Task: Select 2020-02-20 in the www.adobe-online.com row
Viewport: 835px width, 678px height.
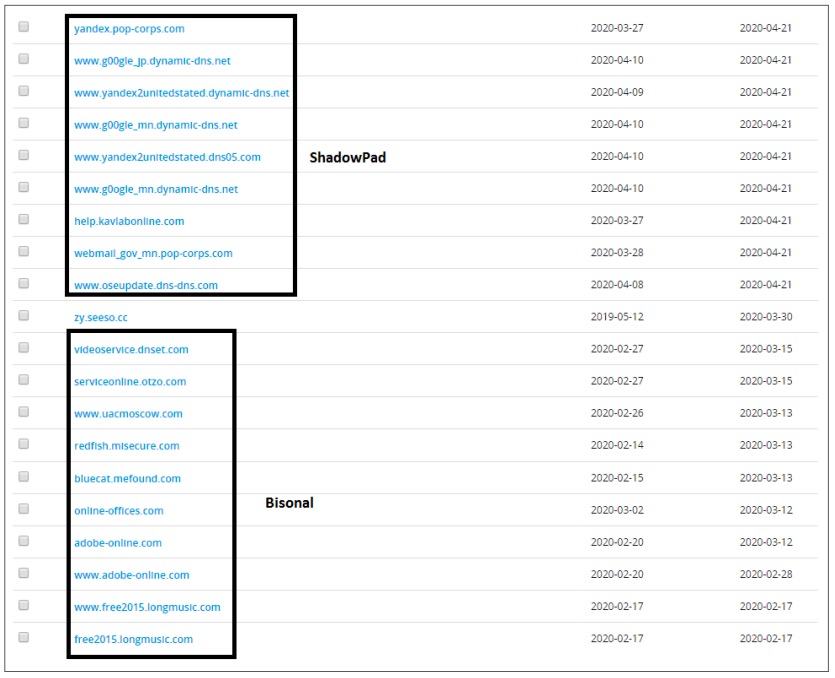Action: click(617, 574)
